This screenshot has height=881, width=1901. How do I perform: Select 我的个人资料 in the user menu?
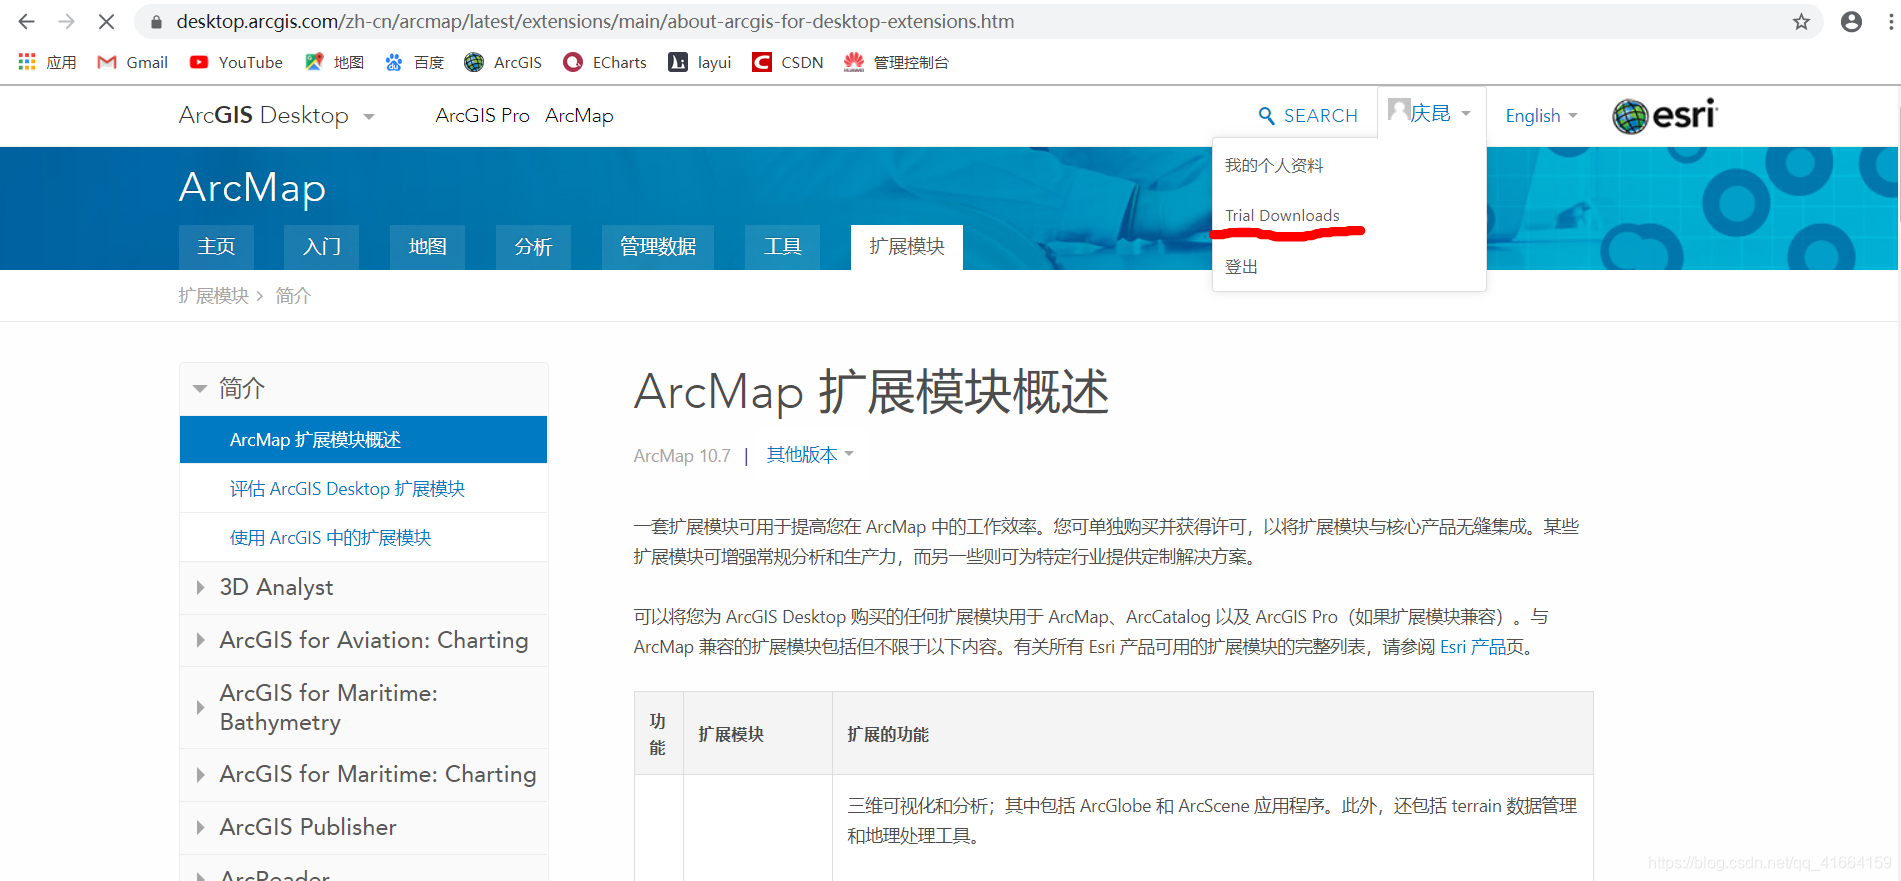(x=1274, y=166)
